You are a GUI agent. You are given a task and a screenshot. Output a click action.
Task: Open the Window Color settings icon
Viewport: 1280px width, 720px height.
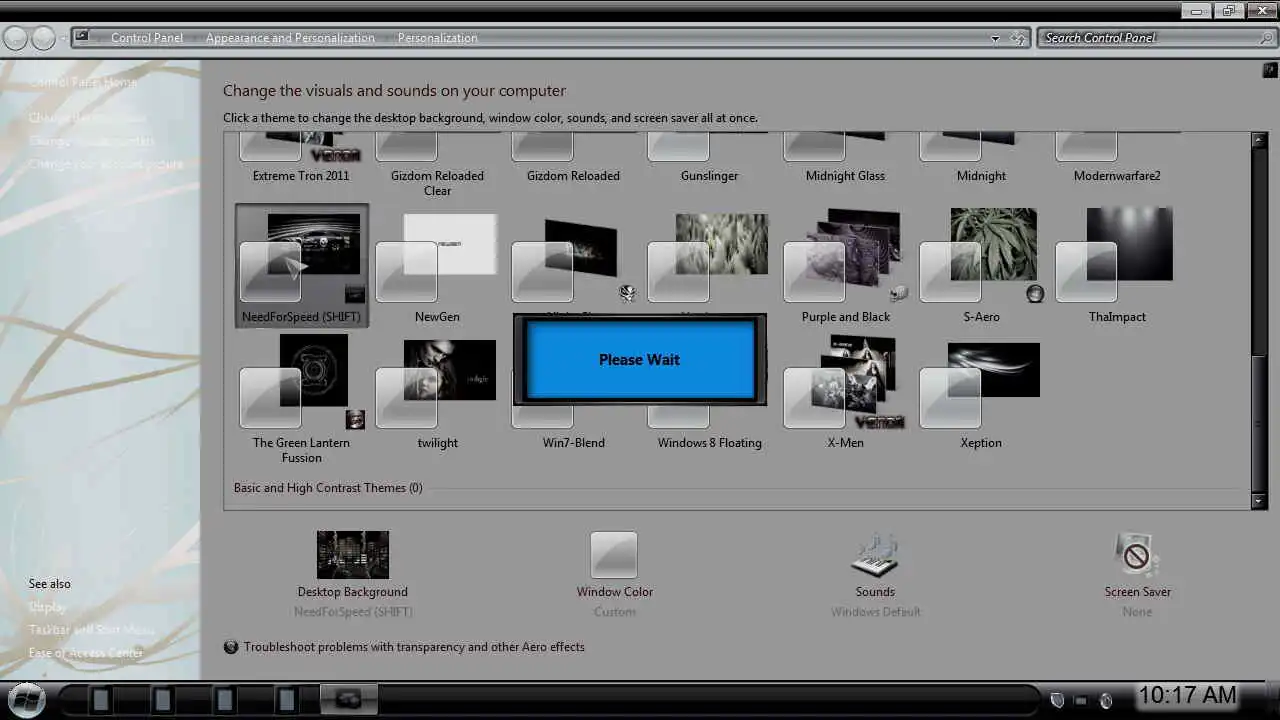click(614, 554)
